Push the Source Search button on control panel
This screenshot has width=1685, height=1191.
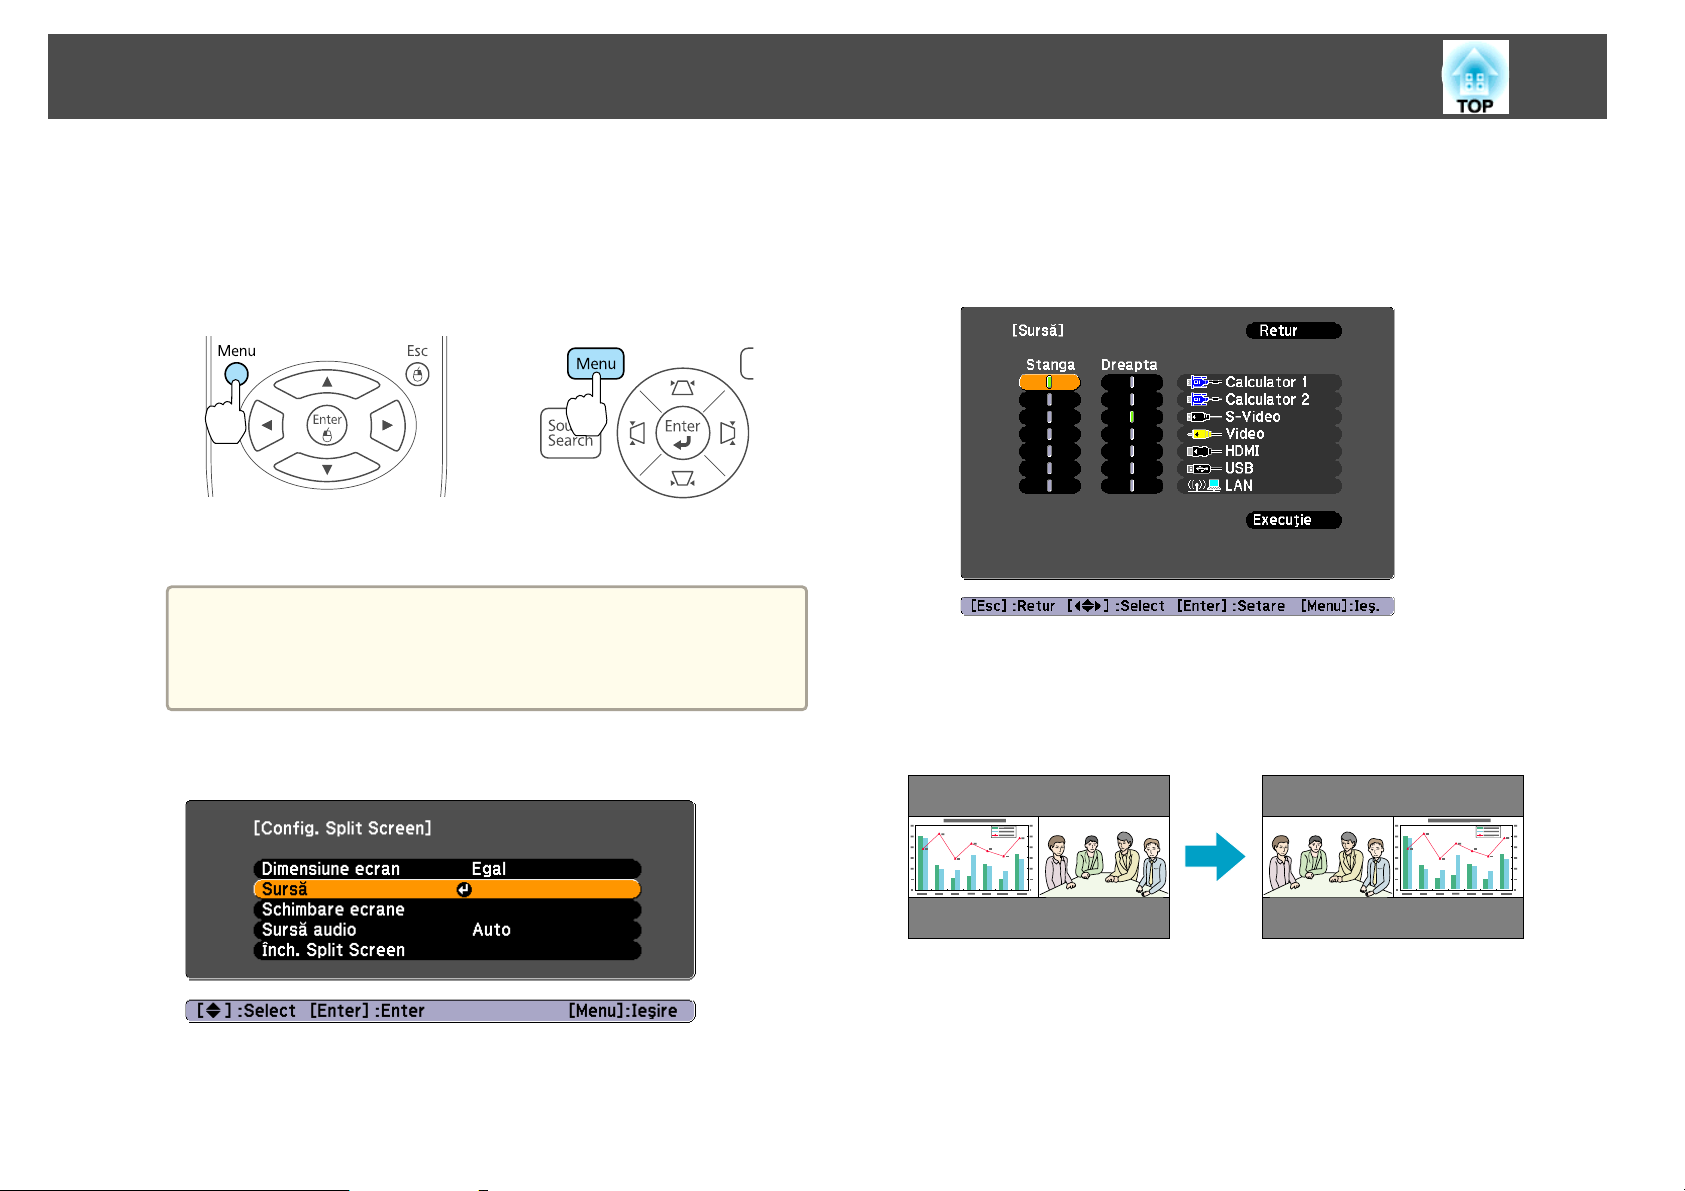(x=570, y=433)
